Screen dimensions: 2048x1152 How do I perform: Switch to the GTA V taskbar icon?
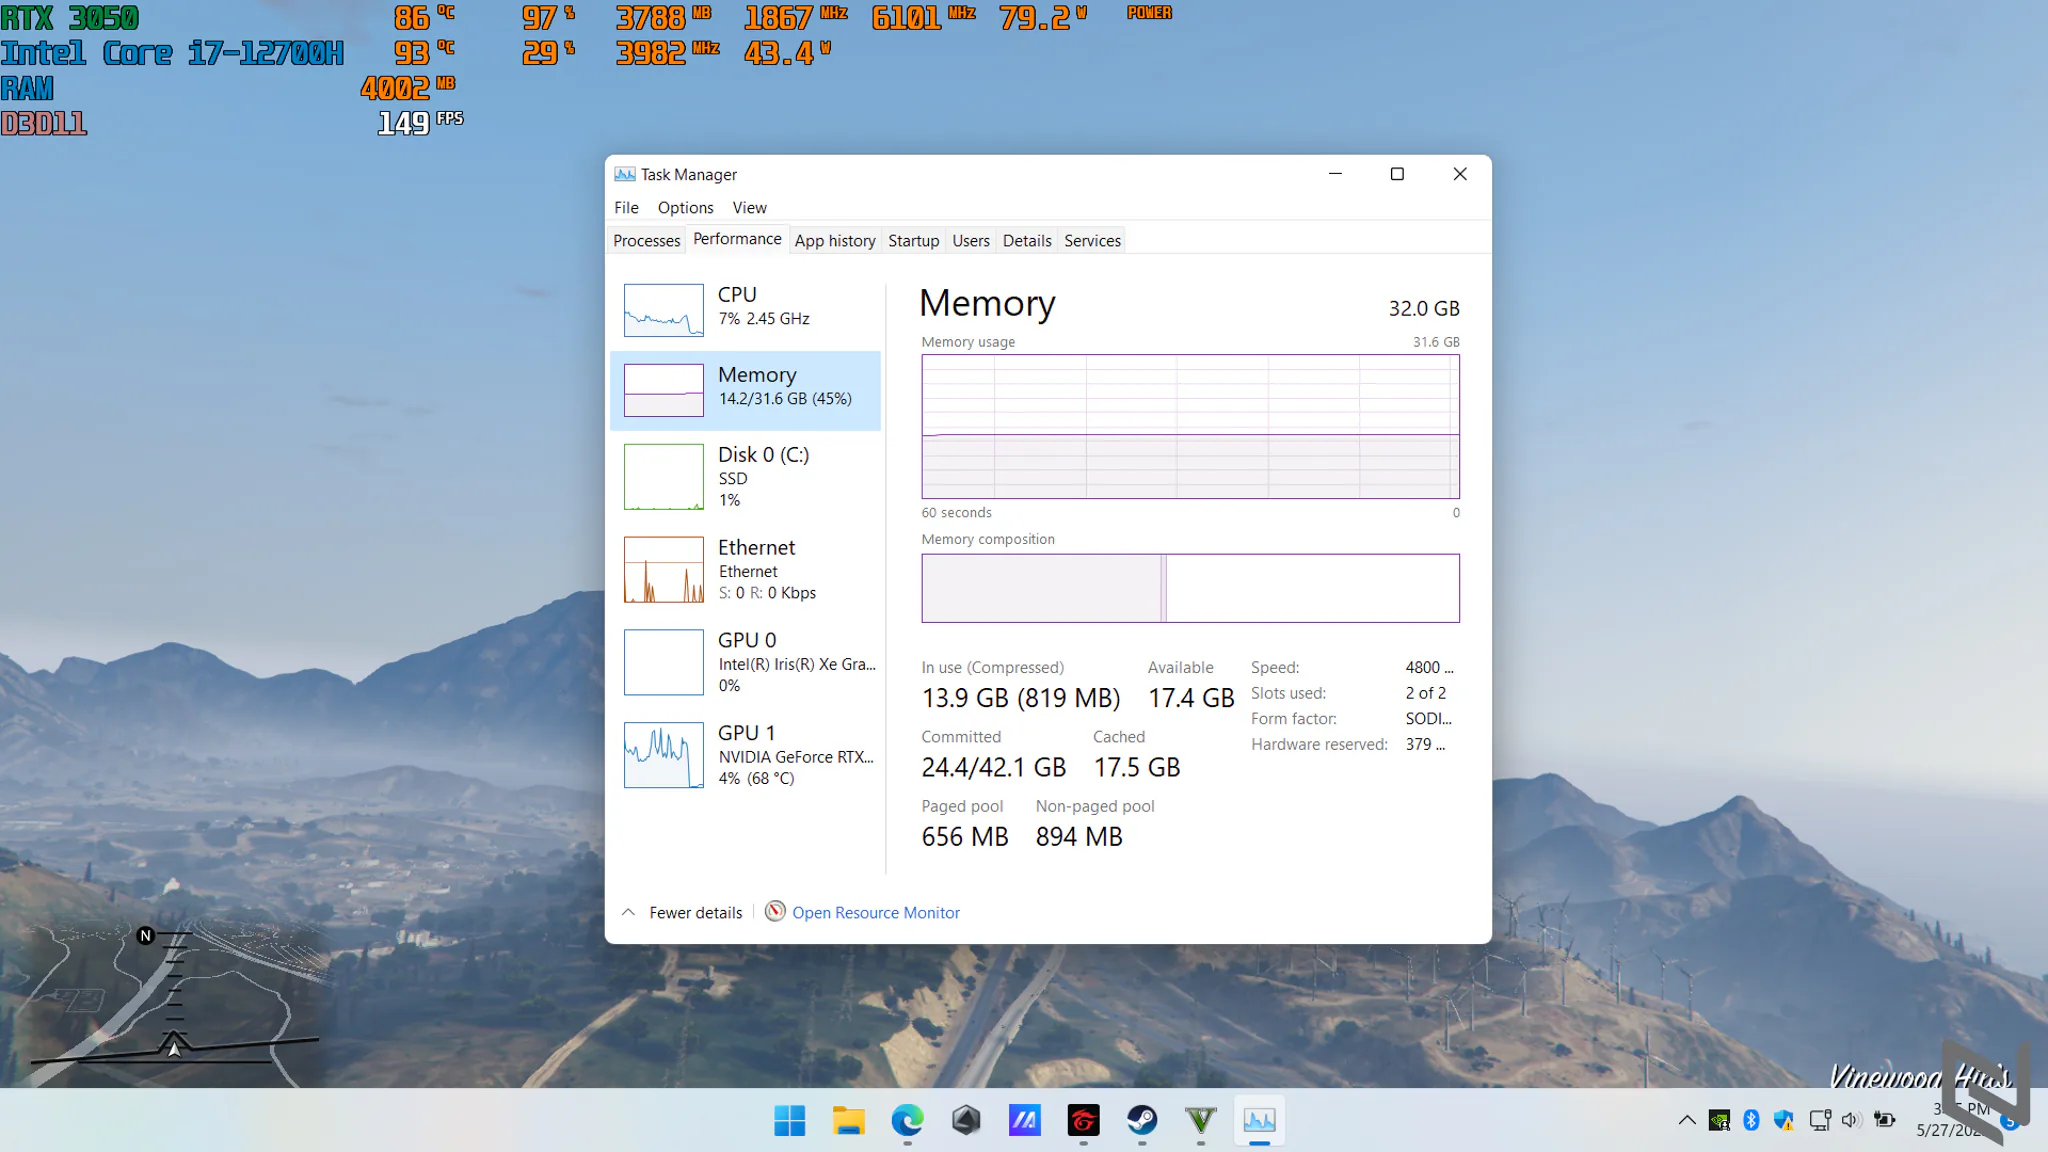(x=1200, y=1120)
